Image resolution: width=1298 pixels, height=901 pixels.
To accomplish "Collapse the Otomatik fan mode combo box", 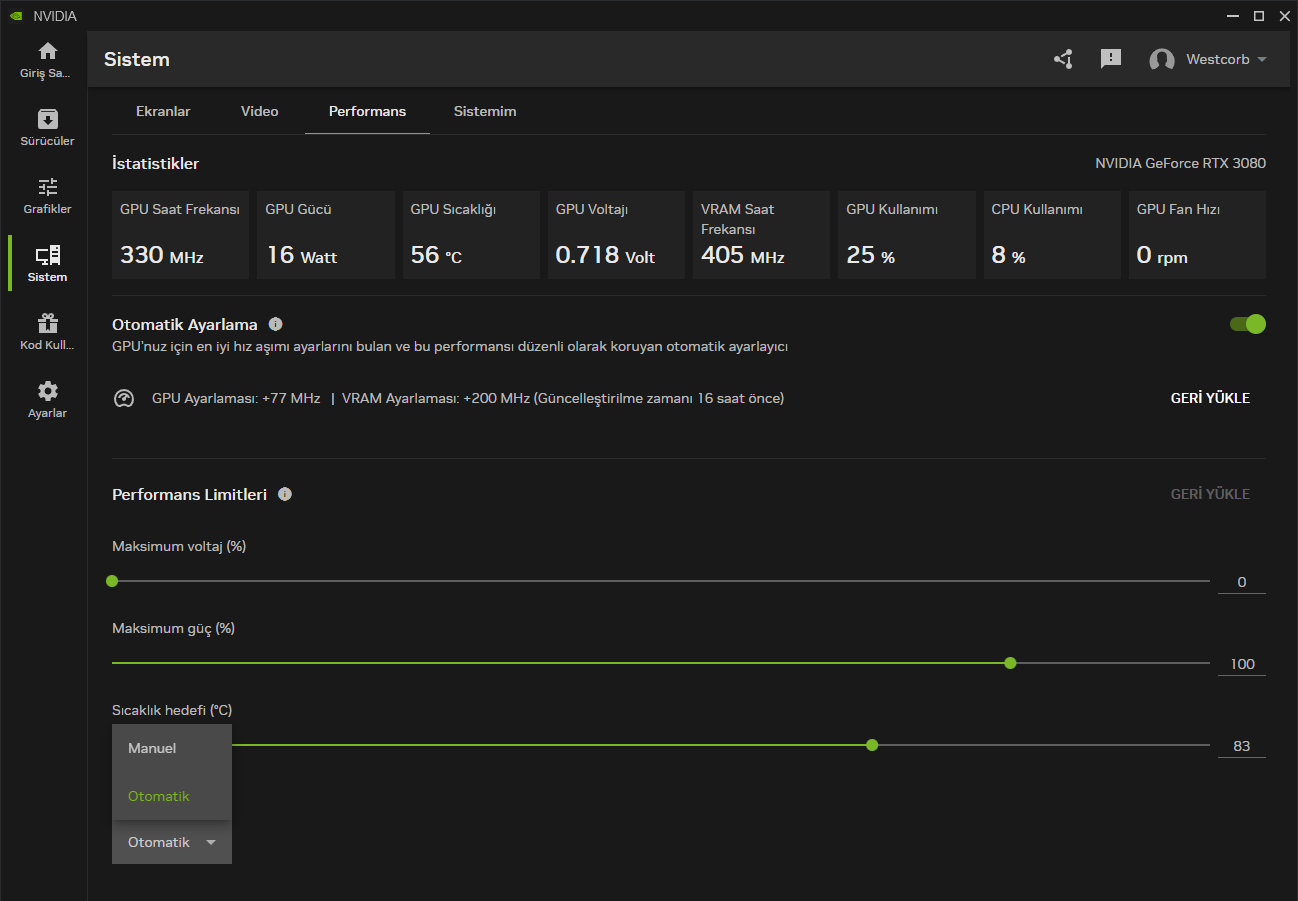I will tap(171, 842).
